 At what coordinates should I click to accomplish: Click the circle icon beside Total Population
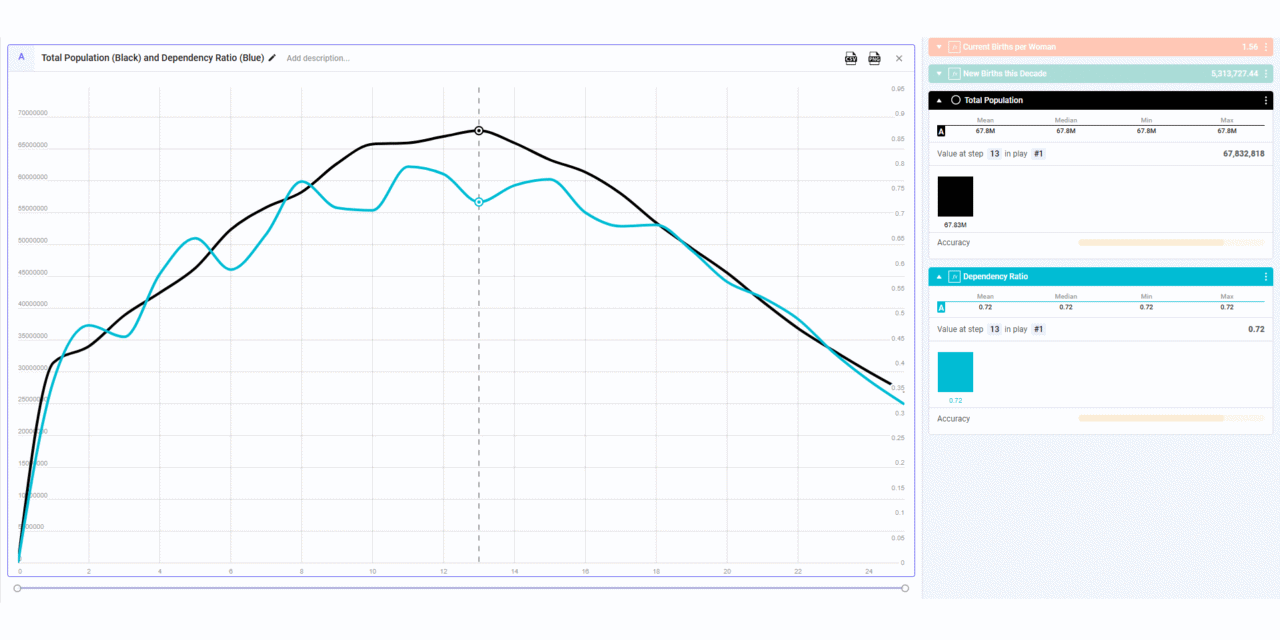point(955,100)
